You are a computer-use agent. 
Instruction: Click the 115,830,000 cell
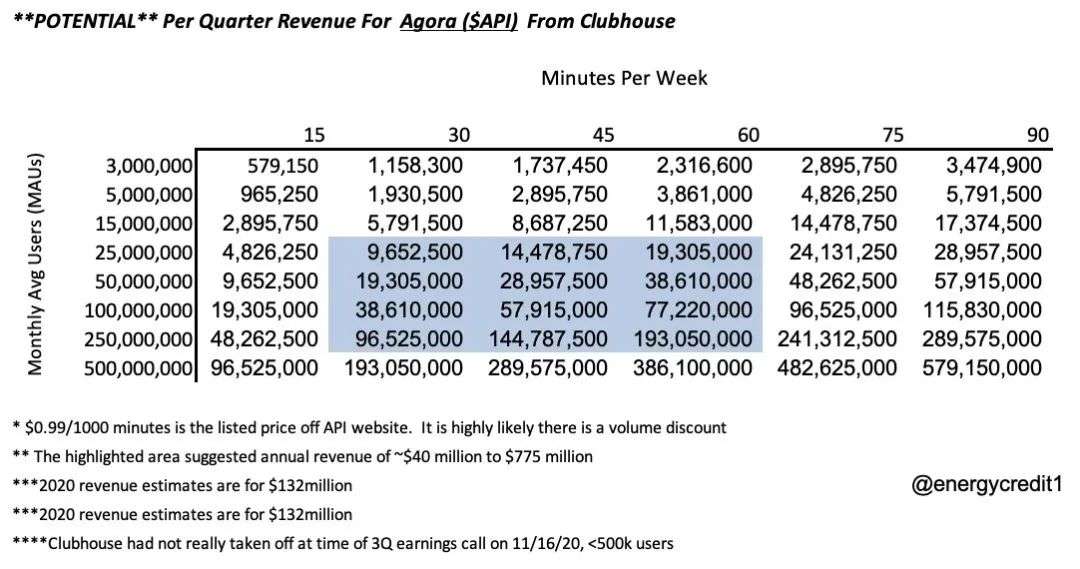click(982, 311)
